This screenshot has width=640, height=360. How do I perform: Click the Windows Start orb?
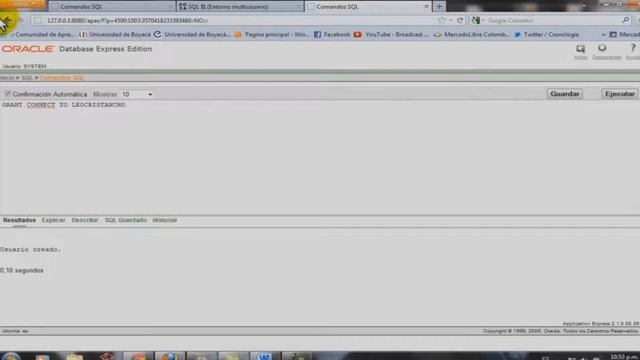[x=11, y=356]
